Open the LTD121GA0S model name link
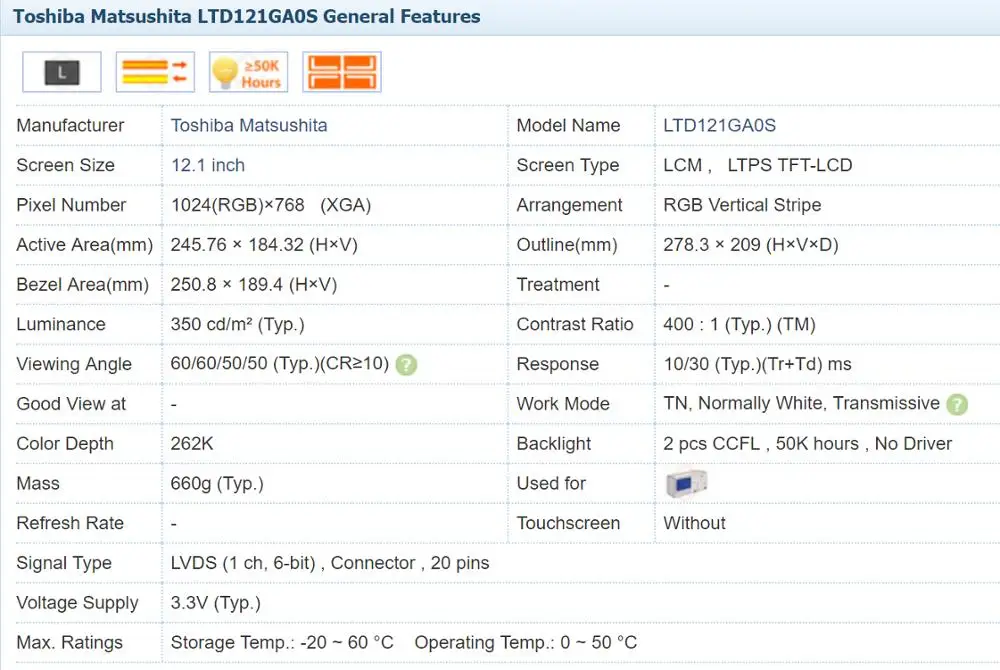This screenshot has width=1000, height=670. coord(719,125)
